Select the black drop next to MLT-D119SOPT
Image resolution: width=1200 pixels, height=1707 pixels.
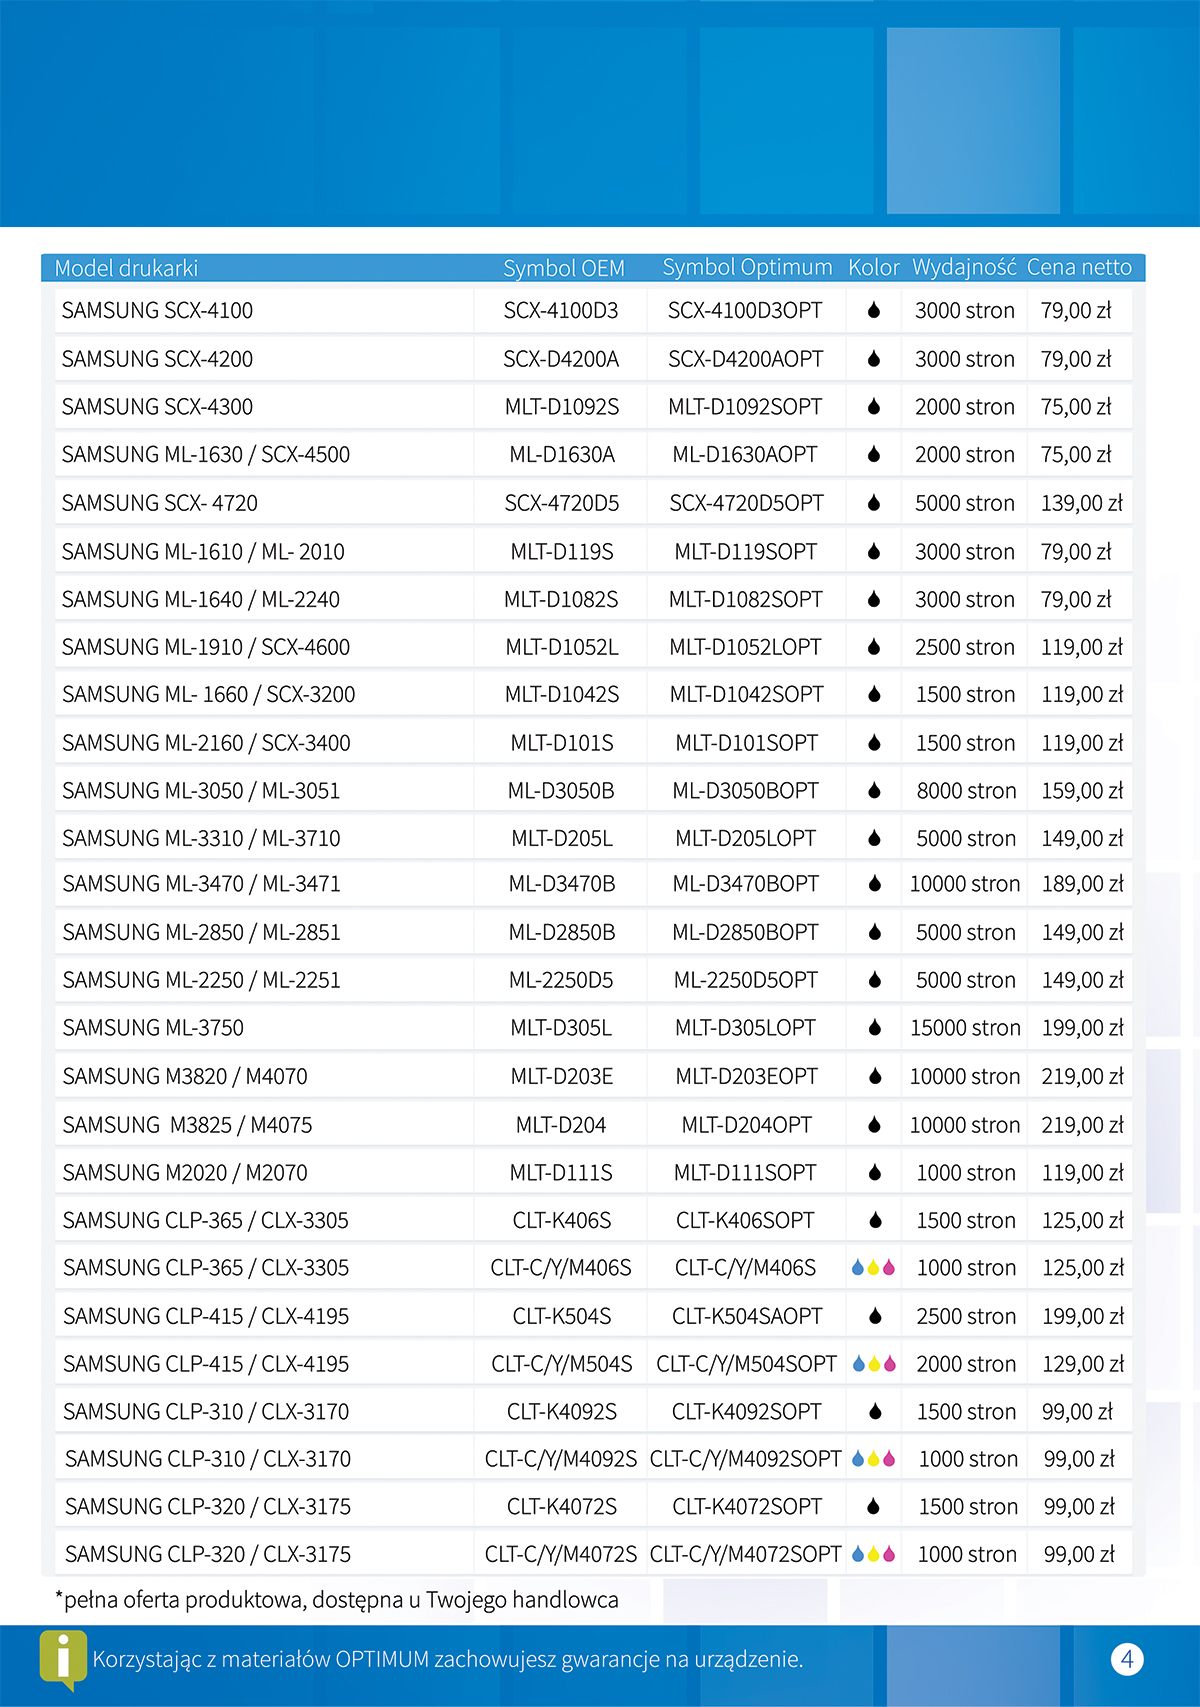coord(874,551)
